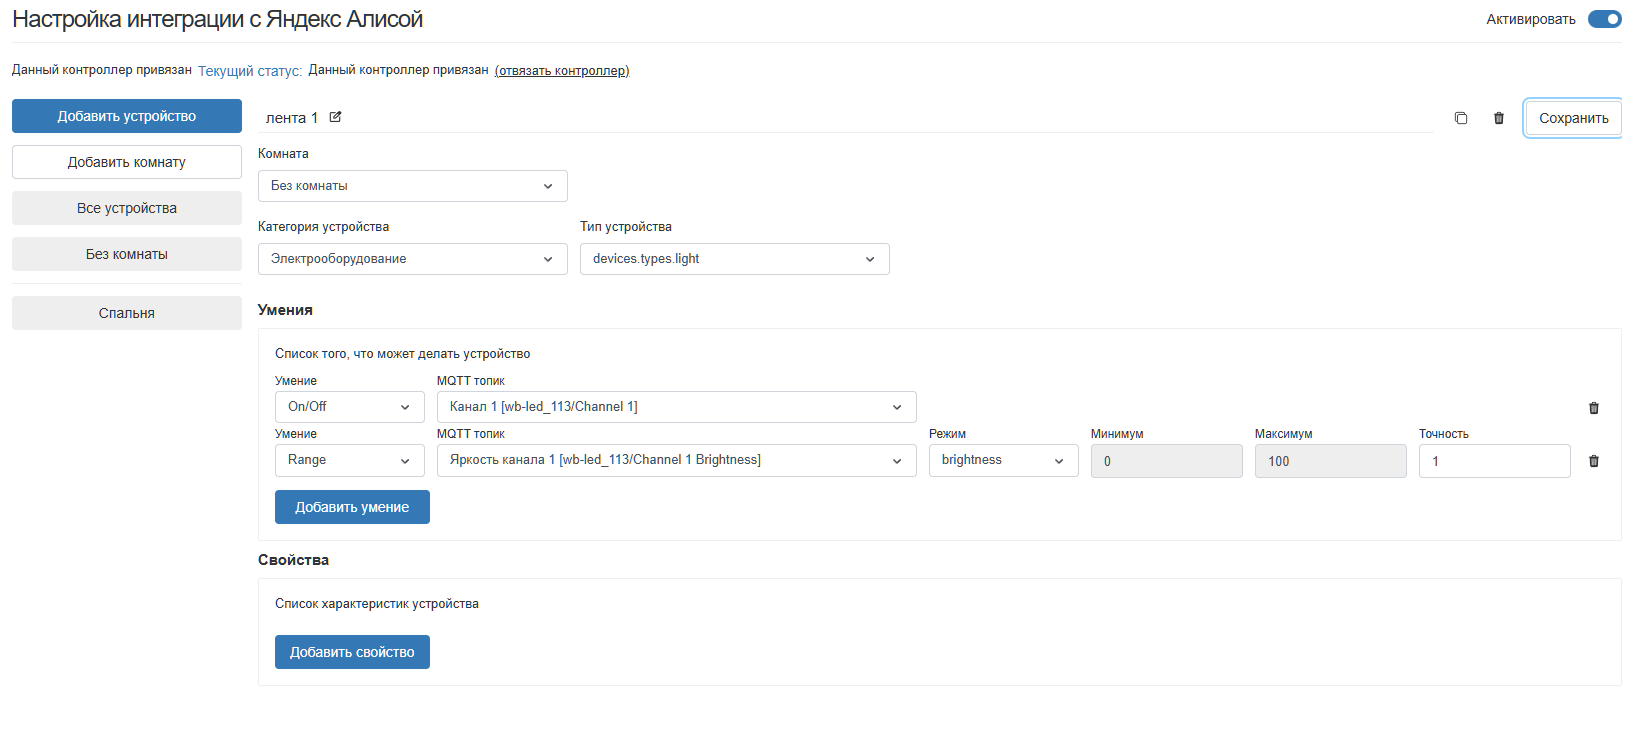Click the copy device icon
Viewport: 1626px width, 733px height.
coord(1461,118)
